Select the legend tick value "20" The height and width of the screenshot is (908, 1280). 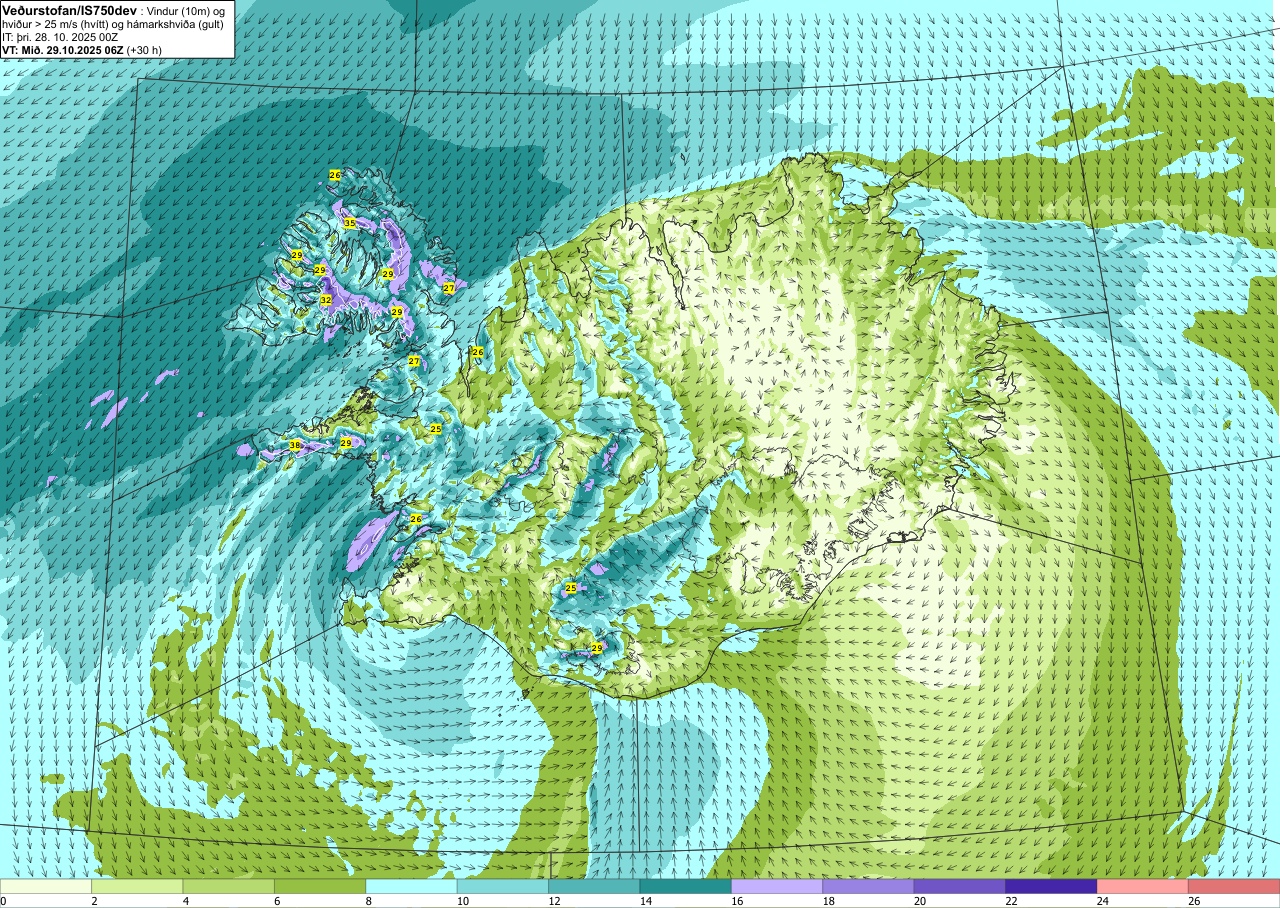pyautogui.click(x=919, y=901)
